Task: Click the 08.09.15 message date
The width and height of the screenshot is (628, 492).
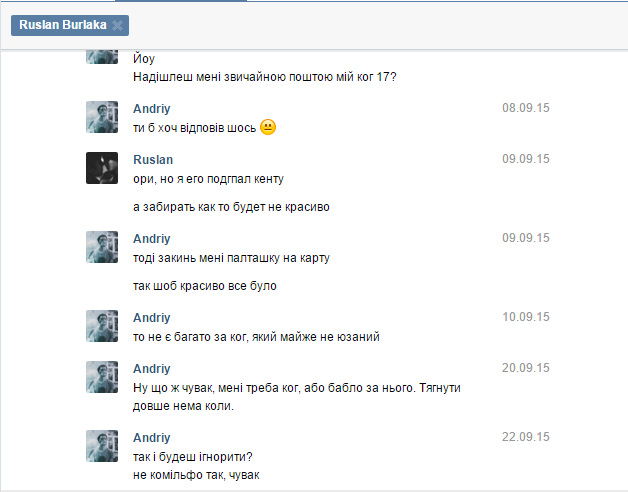Action: coord(526,107)
